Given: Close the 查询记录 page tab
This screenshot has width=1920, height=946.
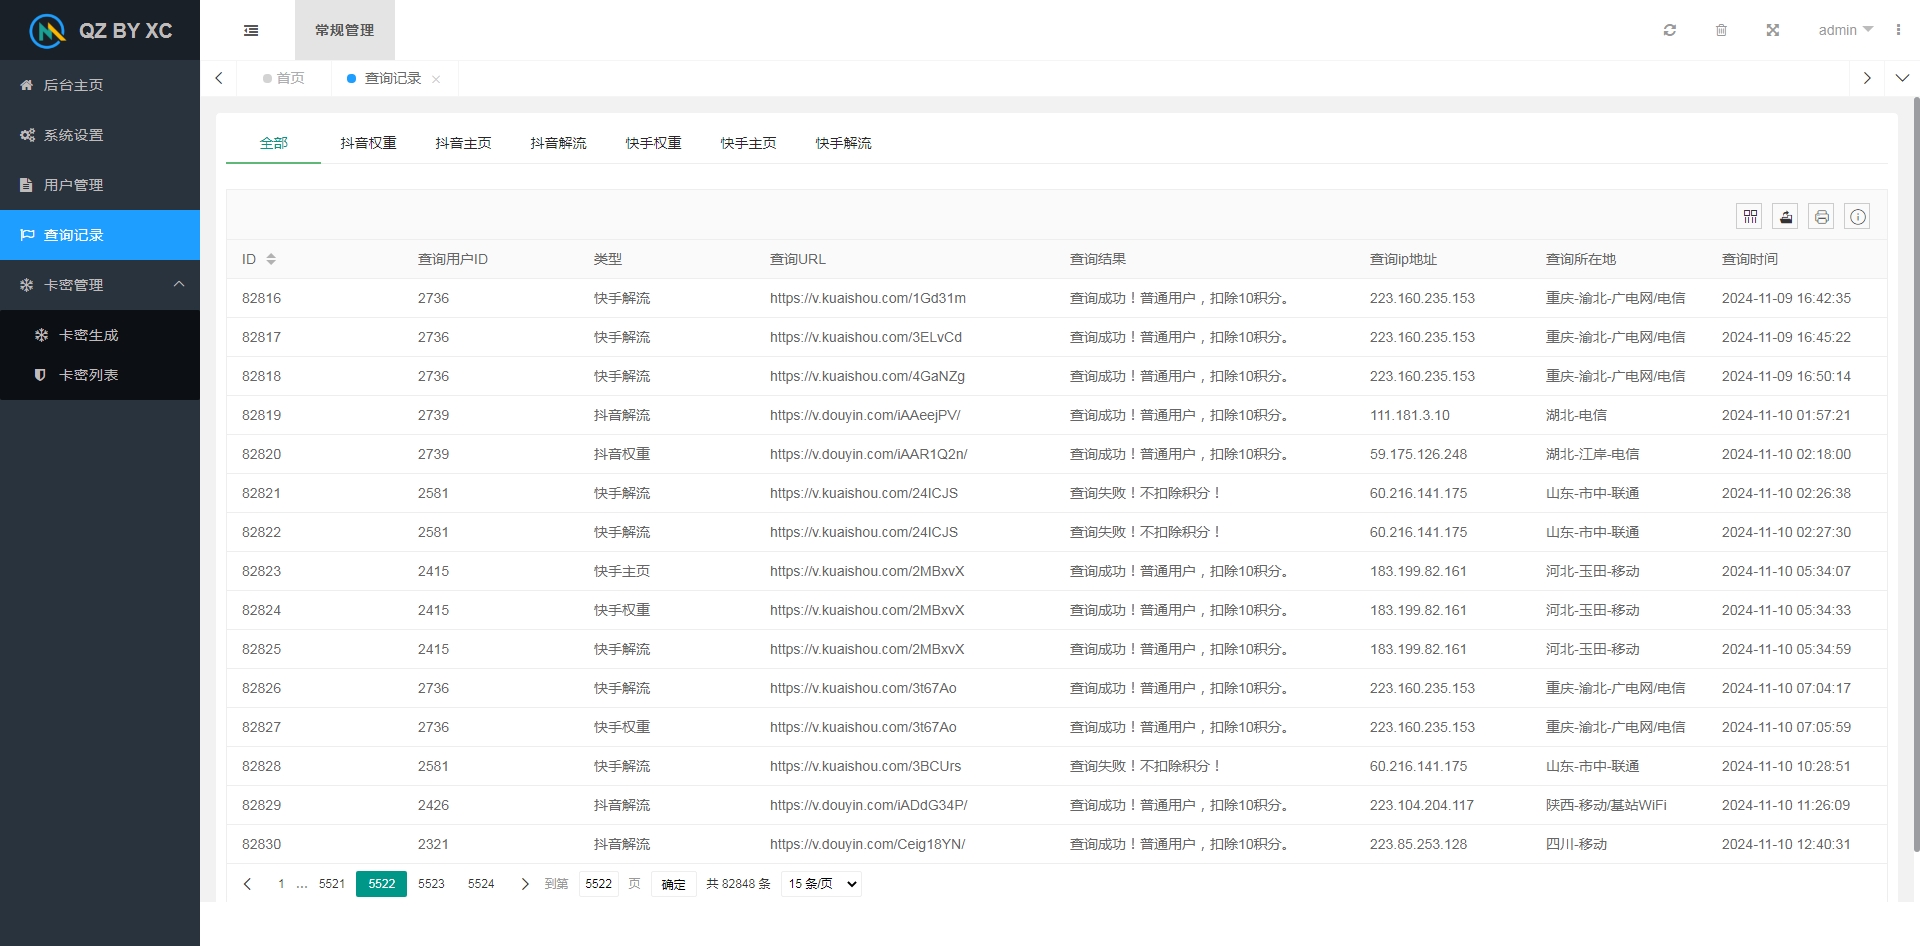Looking at the screenshot, I should [x=436, y=79].
